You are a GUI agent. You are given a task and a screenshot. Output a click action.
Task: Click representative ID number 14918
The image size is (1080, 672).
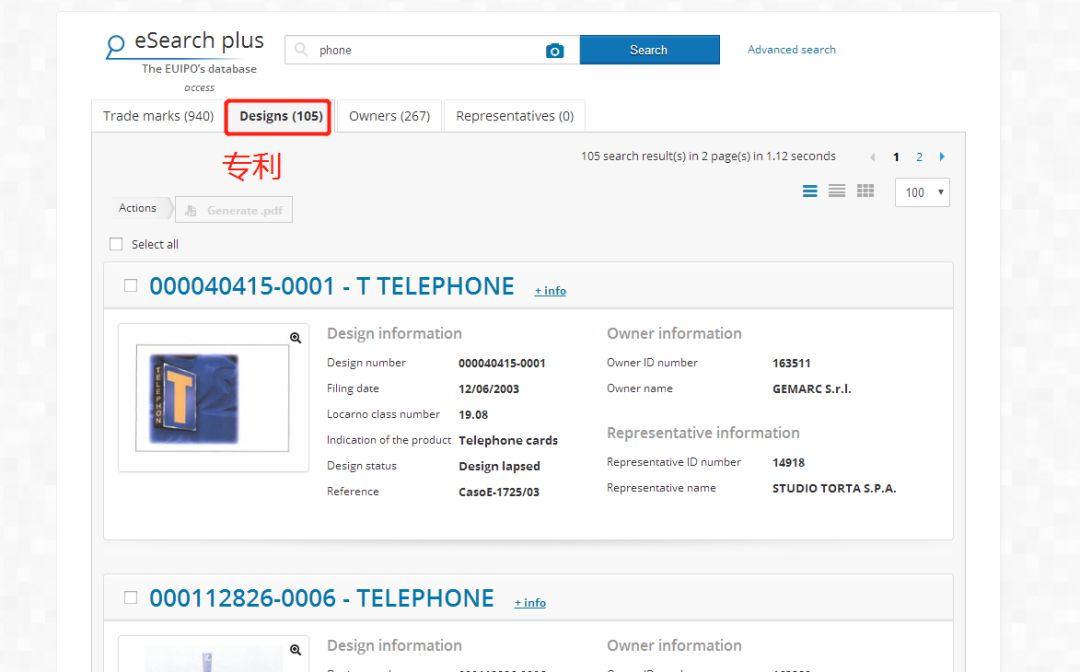point(789,463)
